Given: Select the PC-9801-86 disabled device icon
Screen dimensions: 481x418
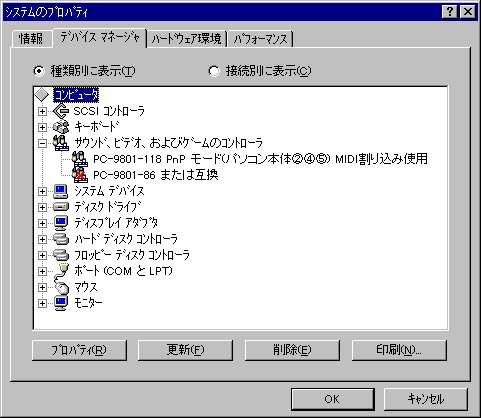Looking at the screenshot, I should point(80,175).
